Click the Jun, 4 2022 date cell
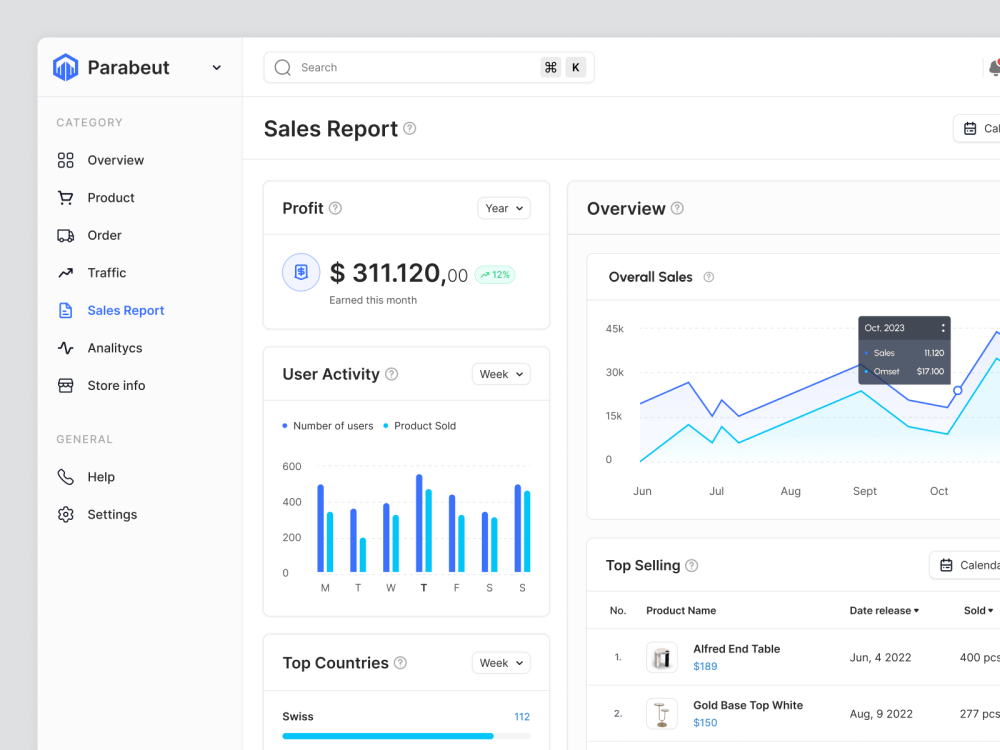This screenshot has width=1000, height=750. [x=881, y=658]
